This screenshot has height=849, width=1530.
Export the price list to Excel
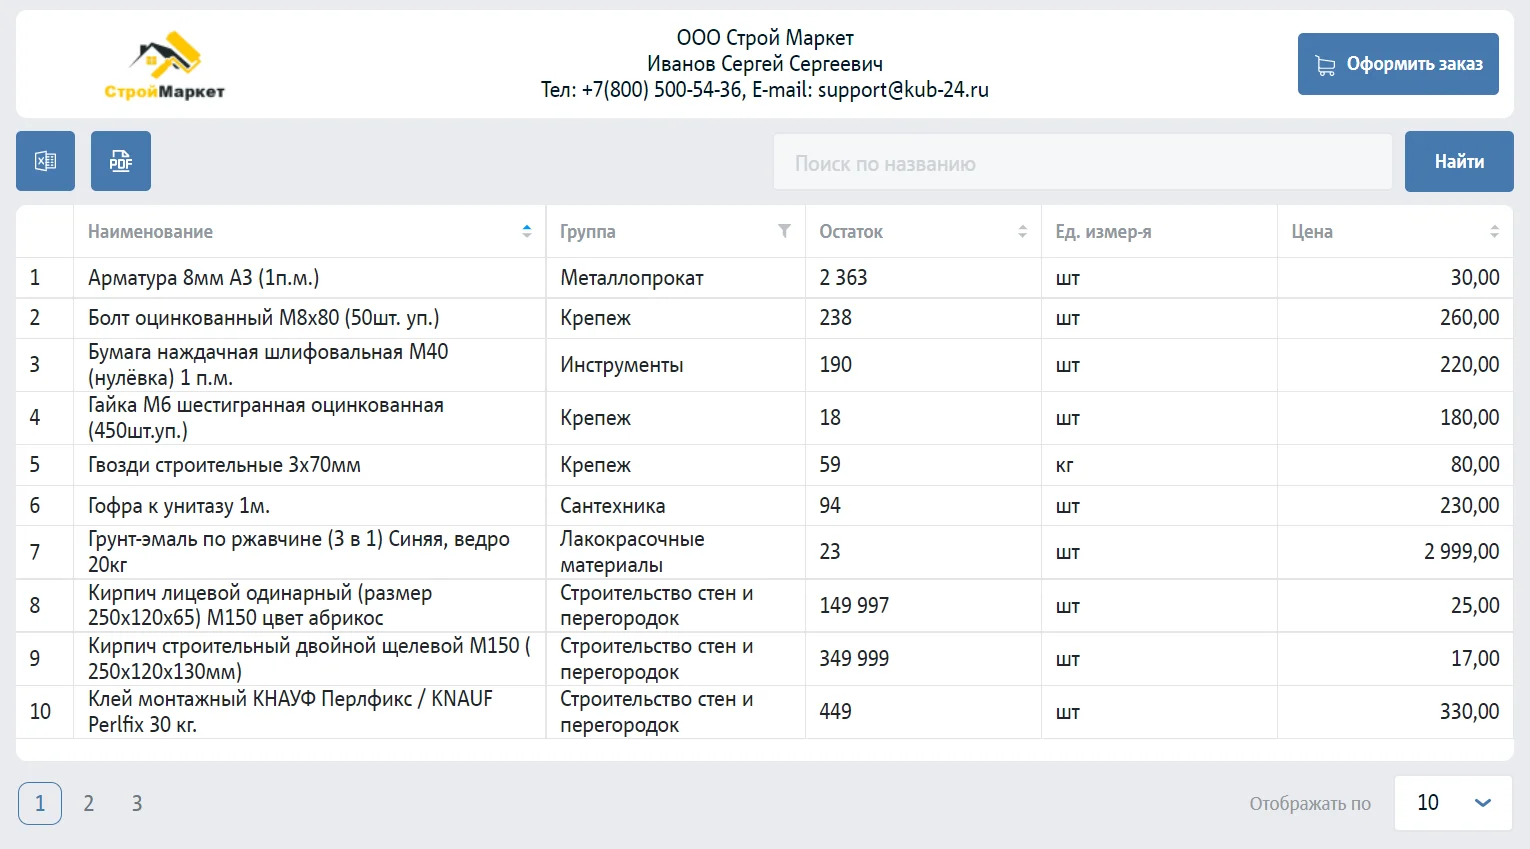pyautogui.click(x=45, y=161)
